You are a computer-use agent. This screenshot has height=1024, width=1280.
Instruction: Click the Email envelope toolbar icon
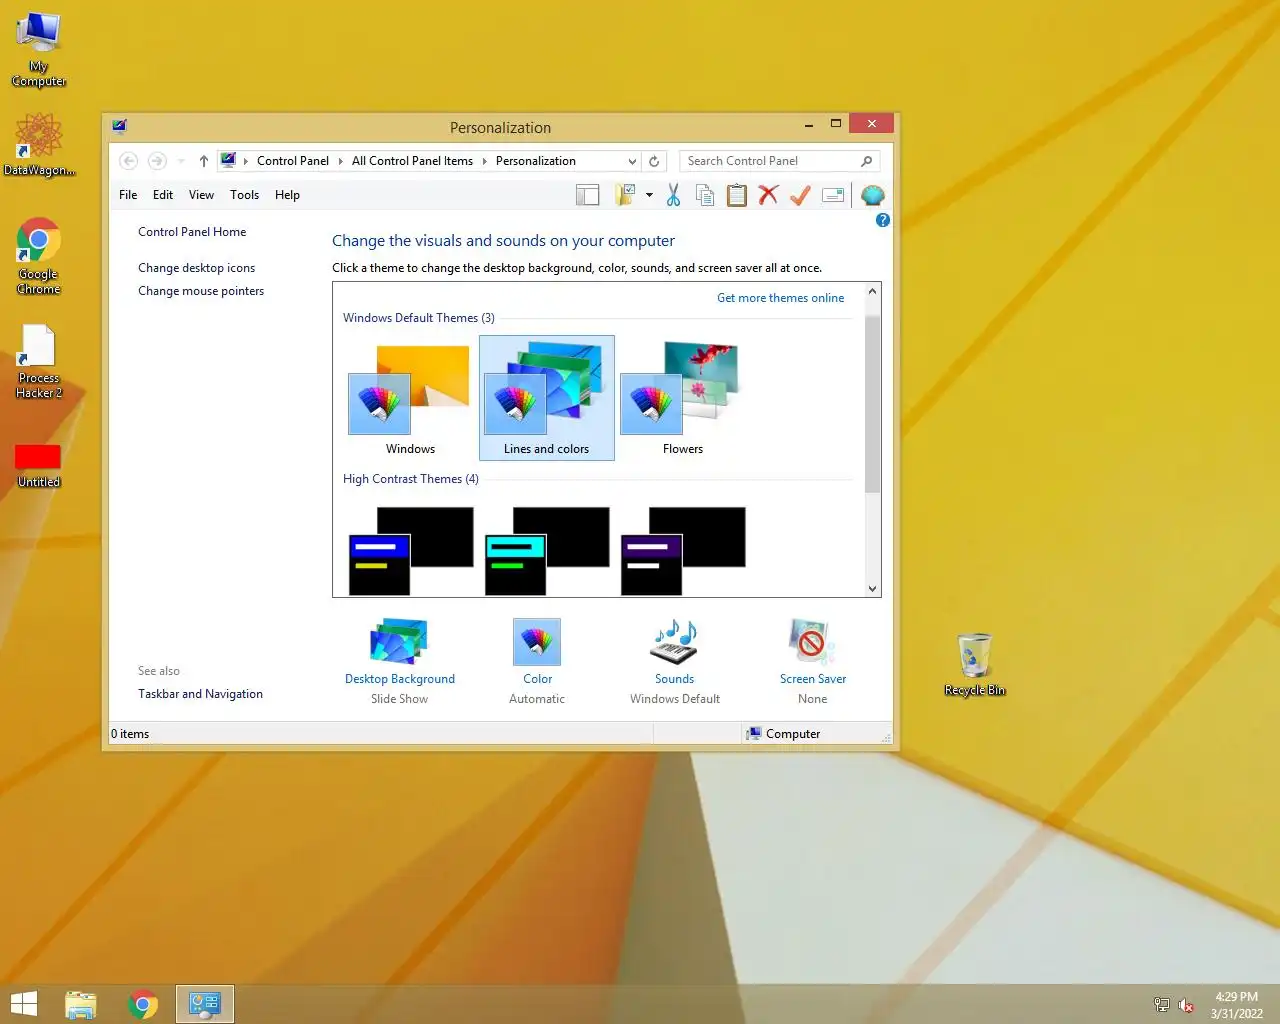833,195
